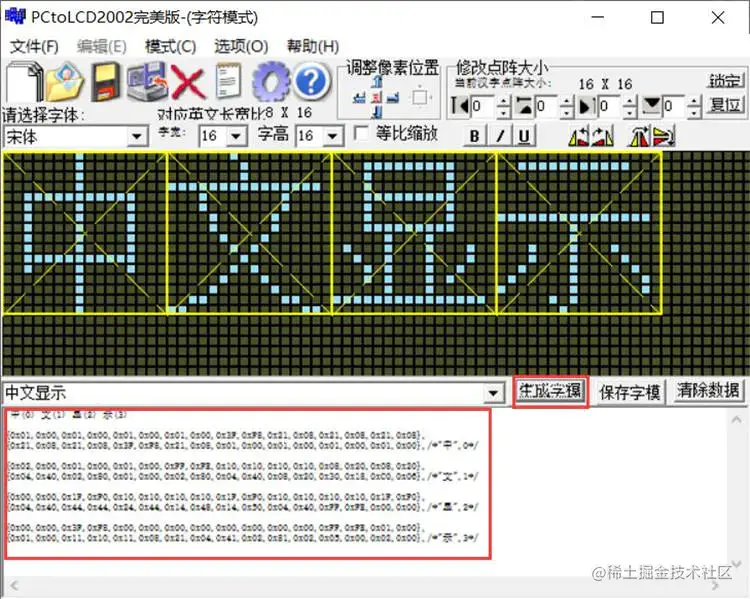Click the center pixel-position icon
750x599 pixels.
click(377, 98)
